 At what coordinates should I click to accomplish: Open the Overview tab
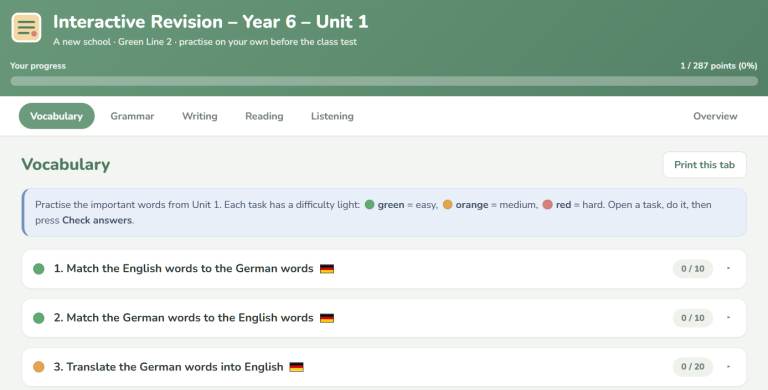click(x=715, y=116)
